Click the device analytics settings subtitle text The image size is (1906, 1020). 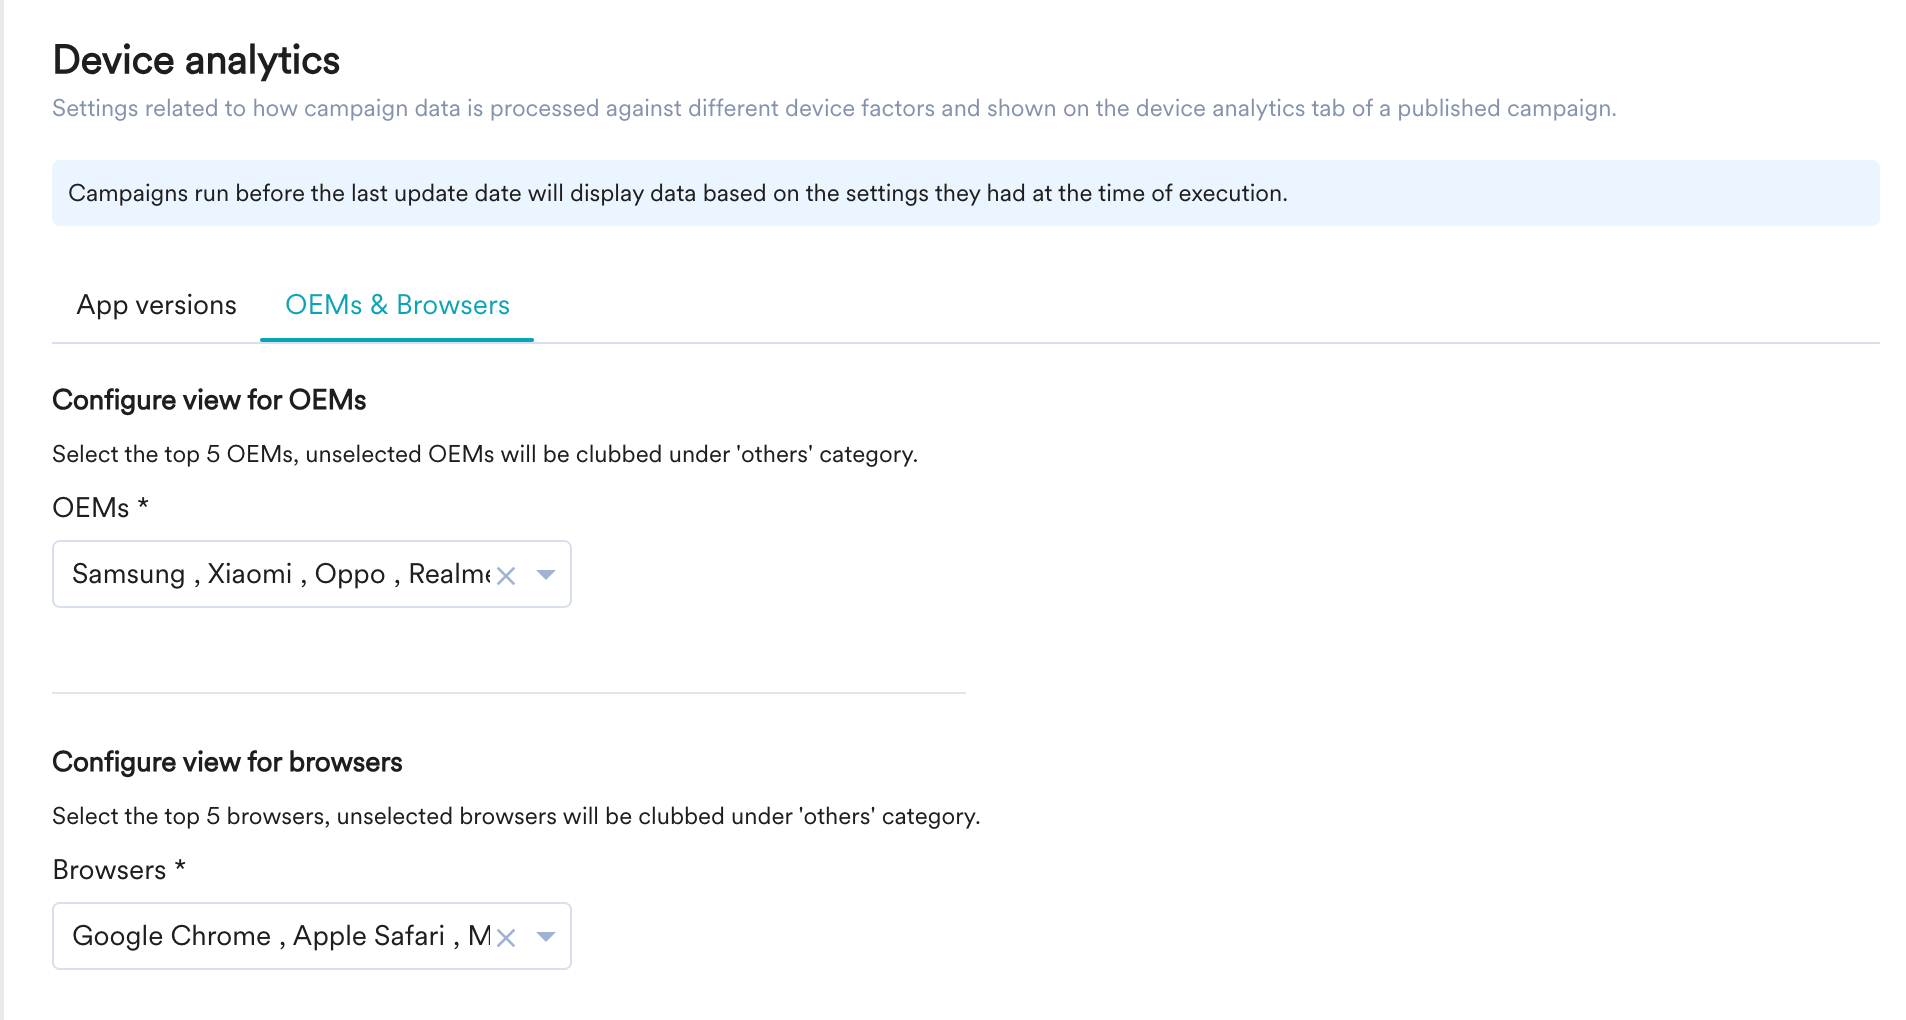(834, 108)
